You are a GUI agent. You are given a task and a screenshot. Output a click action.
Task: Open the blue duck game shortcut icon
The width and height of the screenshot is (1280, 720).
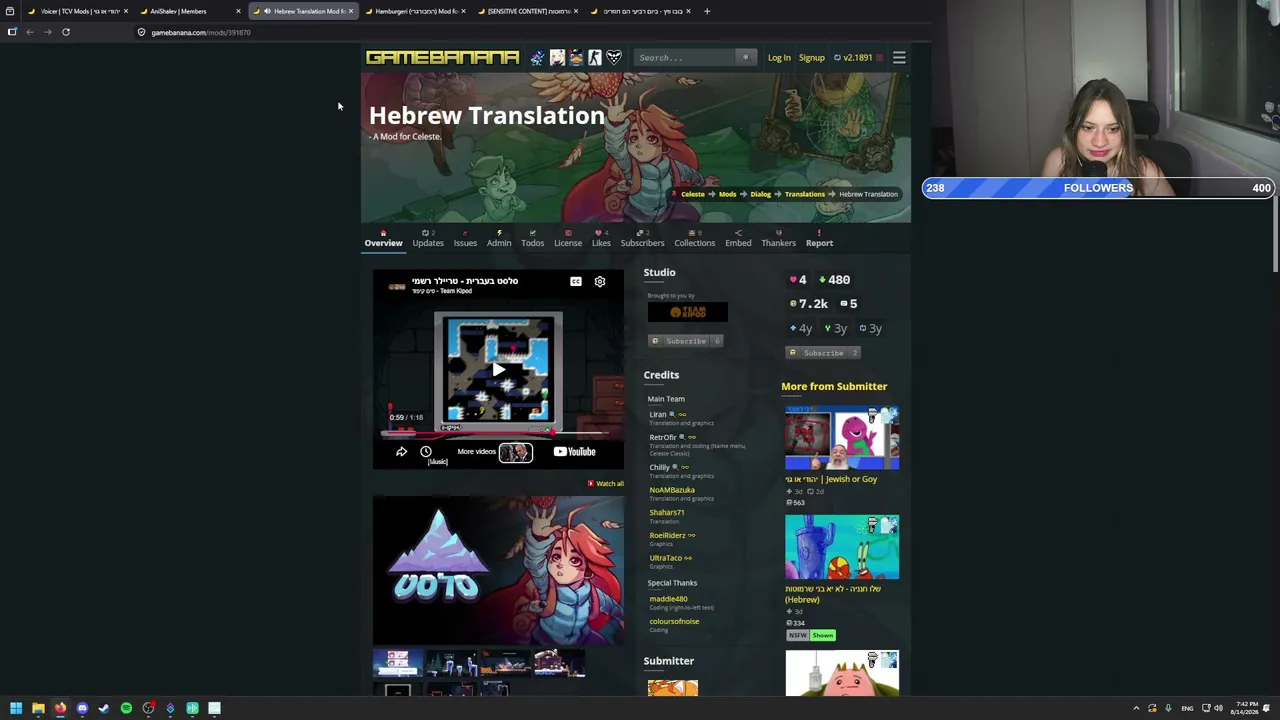coord(576,58)
